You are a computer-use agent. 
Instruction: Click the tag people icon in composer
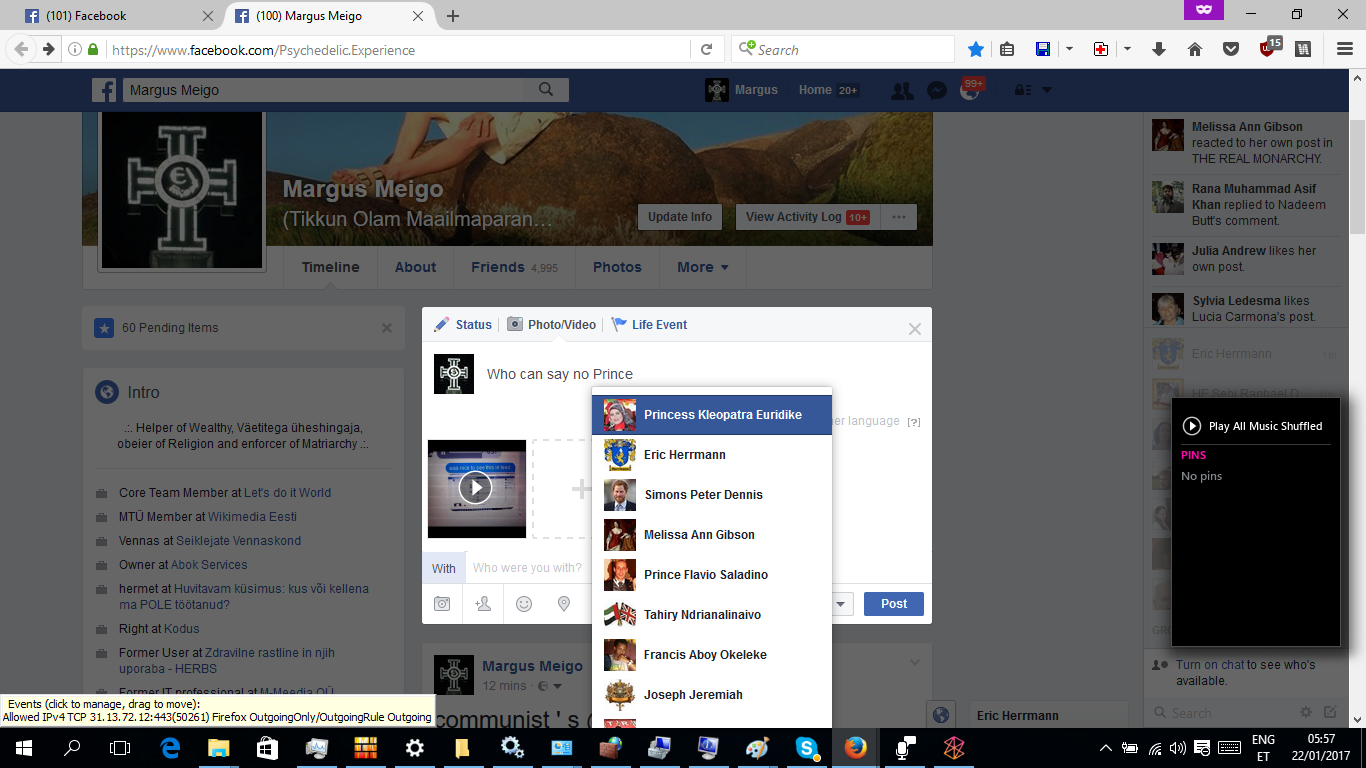[483, 604]
